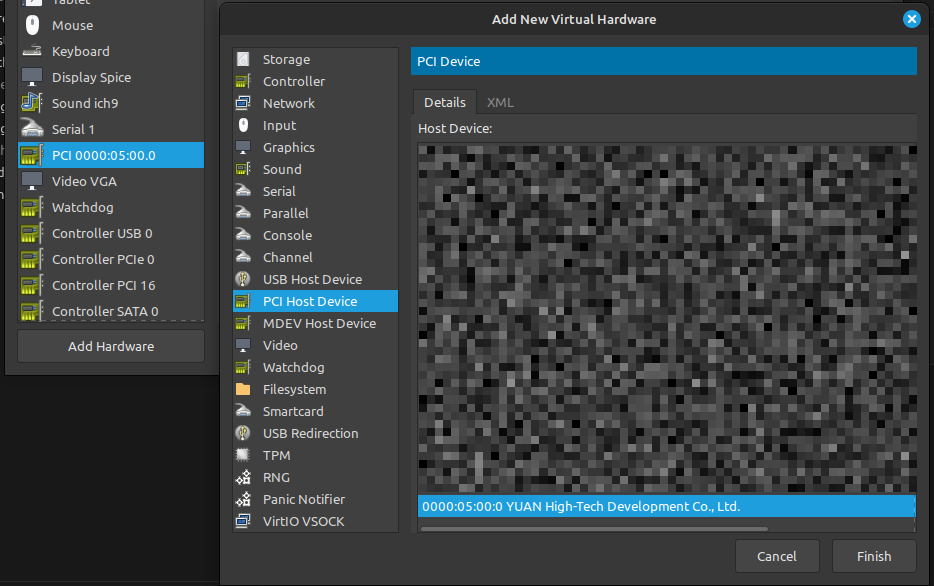Click the Finish button
934x586 pixels.
tap(873, 556)
